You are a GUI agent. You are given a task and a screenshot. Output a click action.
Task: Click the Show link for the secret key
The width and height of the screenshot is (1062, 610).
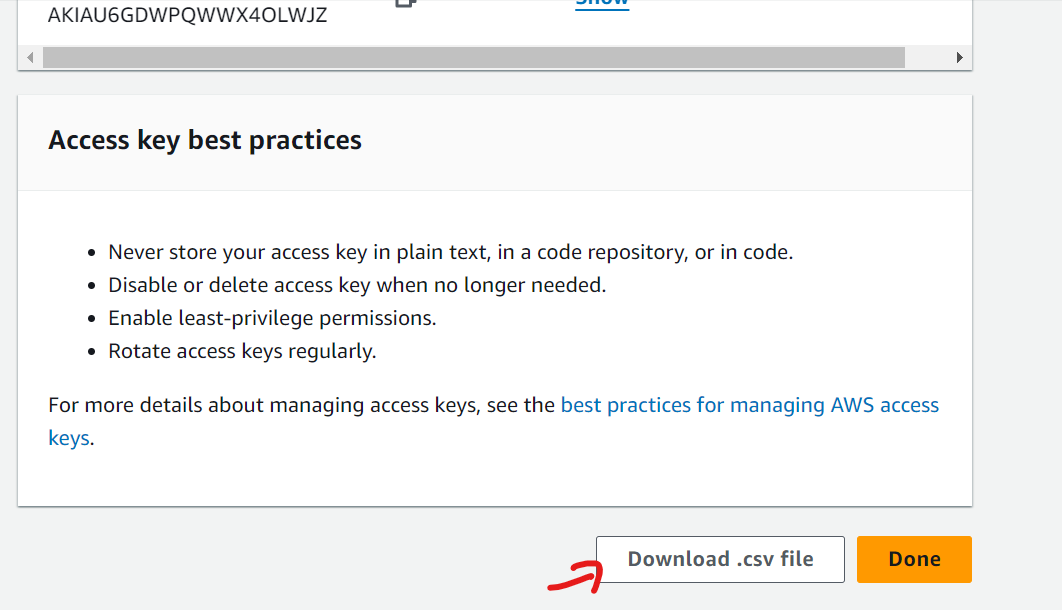pyautogui.click(x=602, y=3)
